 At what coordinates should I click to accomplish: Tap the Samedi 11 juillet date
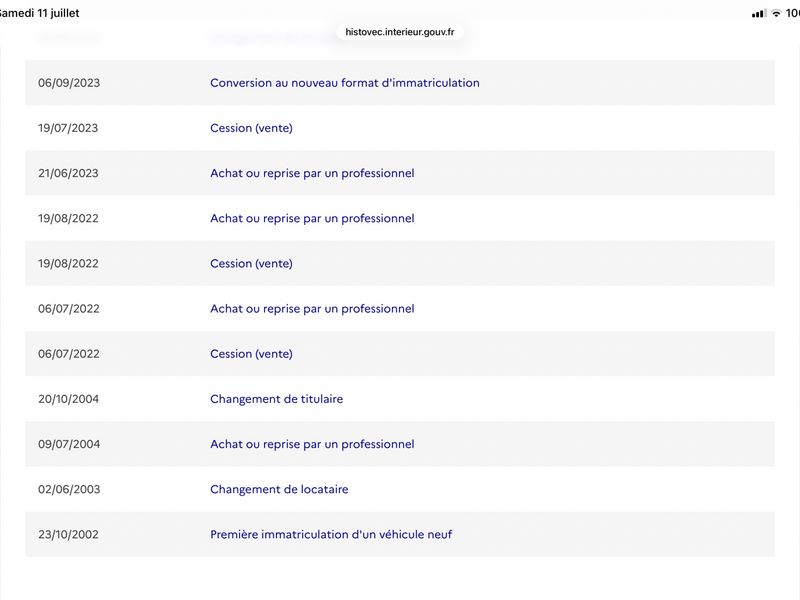pyautogui.click(x=39, y=13)
